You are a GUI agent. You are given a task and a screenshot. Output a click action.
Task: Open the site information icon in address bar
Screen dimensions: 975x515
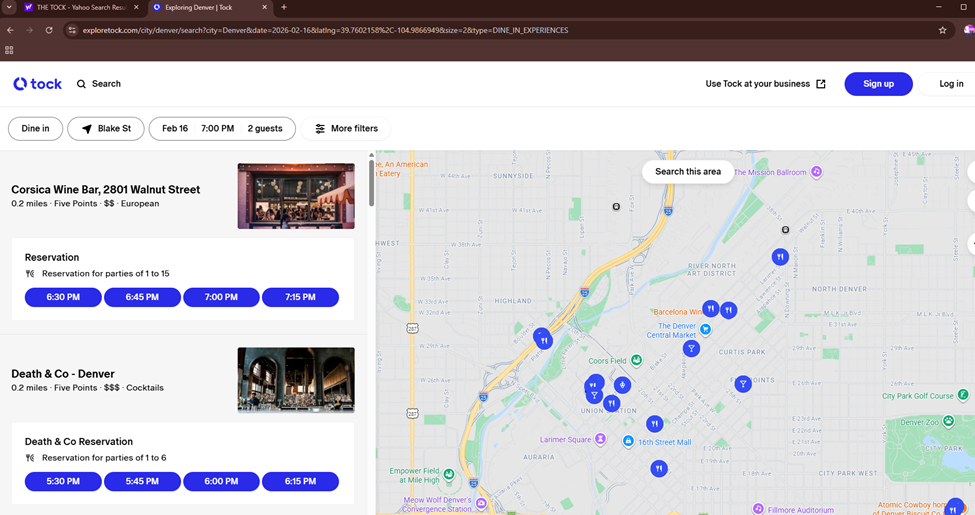point(72,30)
